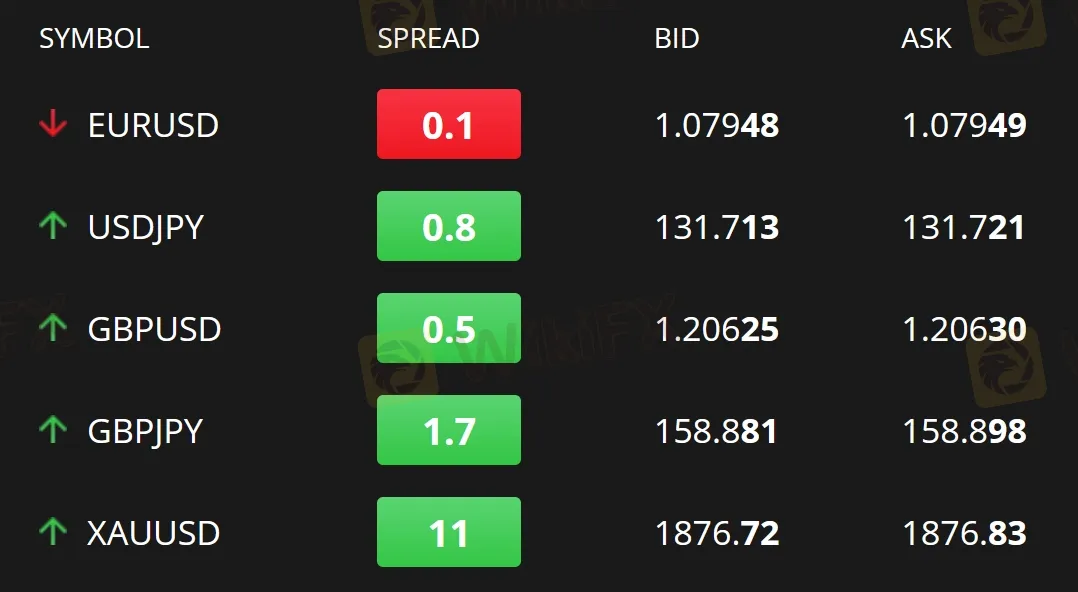This screenshot has height=592, width=1078.
Task: Select the XAUUSD symbol name
Action: coord(154,533)
